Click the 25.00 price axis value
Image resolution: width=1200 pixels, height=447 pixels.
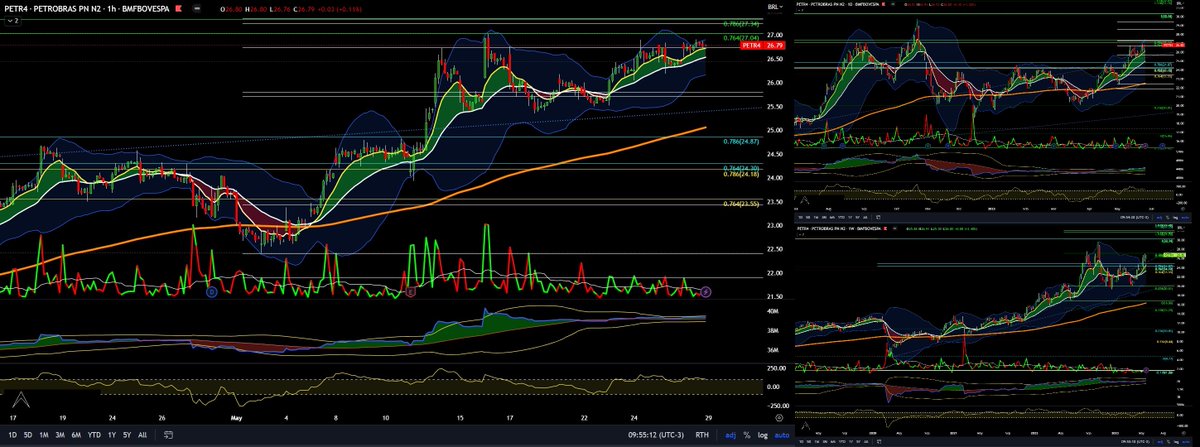[x=776, y=130]
